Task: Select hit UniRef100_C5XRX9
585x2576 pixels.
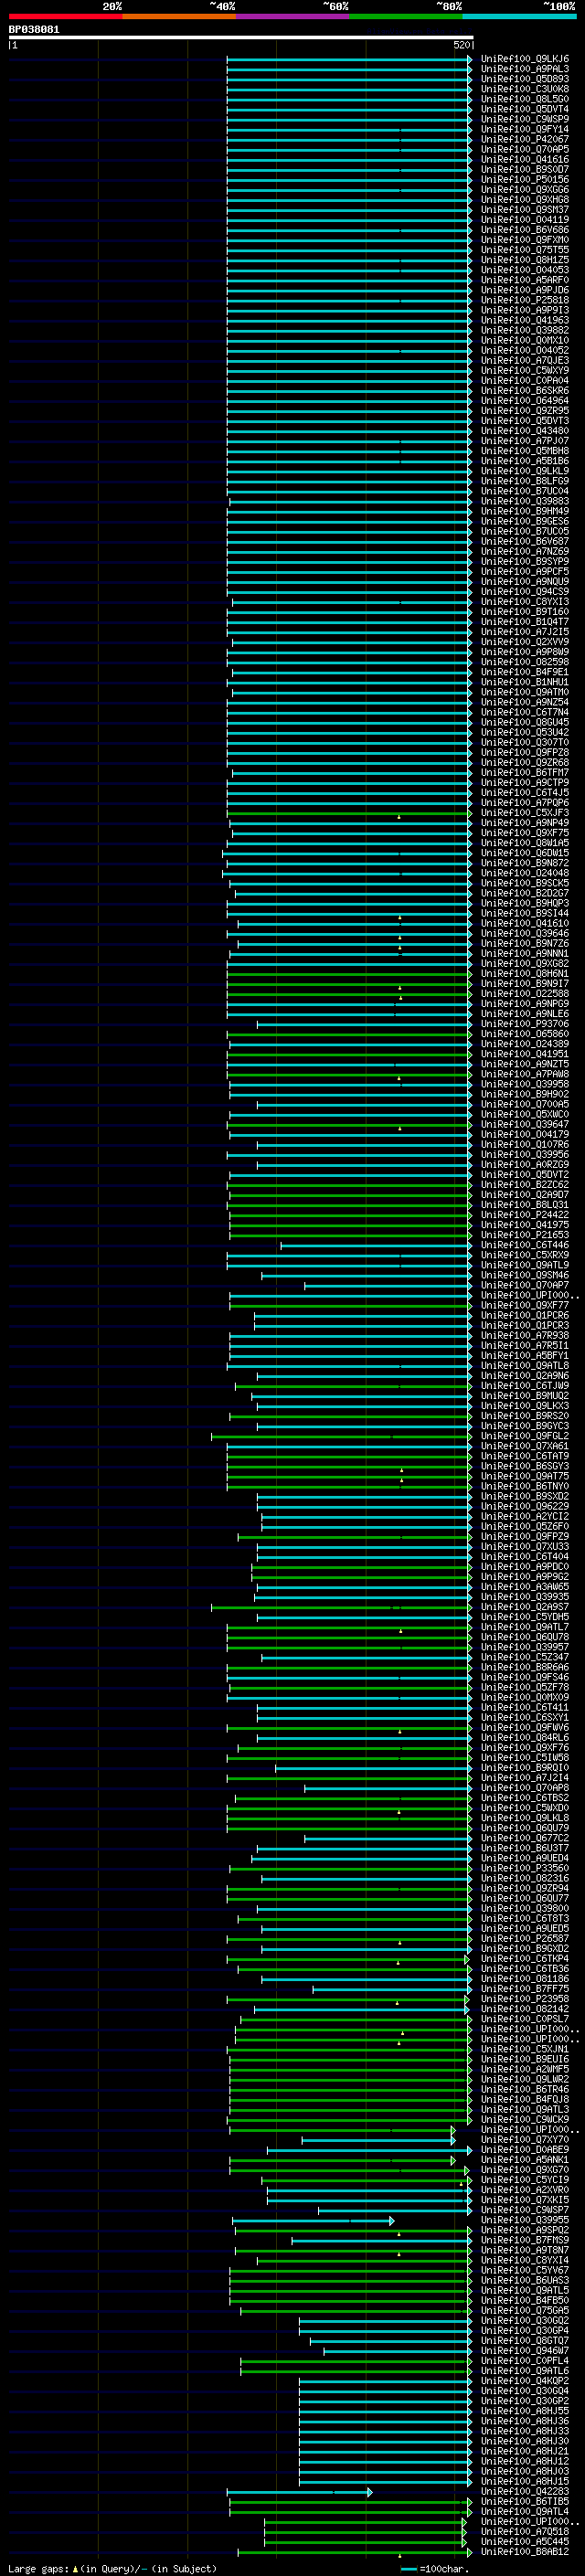Action: coord(525,1255)
